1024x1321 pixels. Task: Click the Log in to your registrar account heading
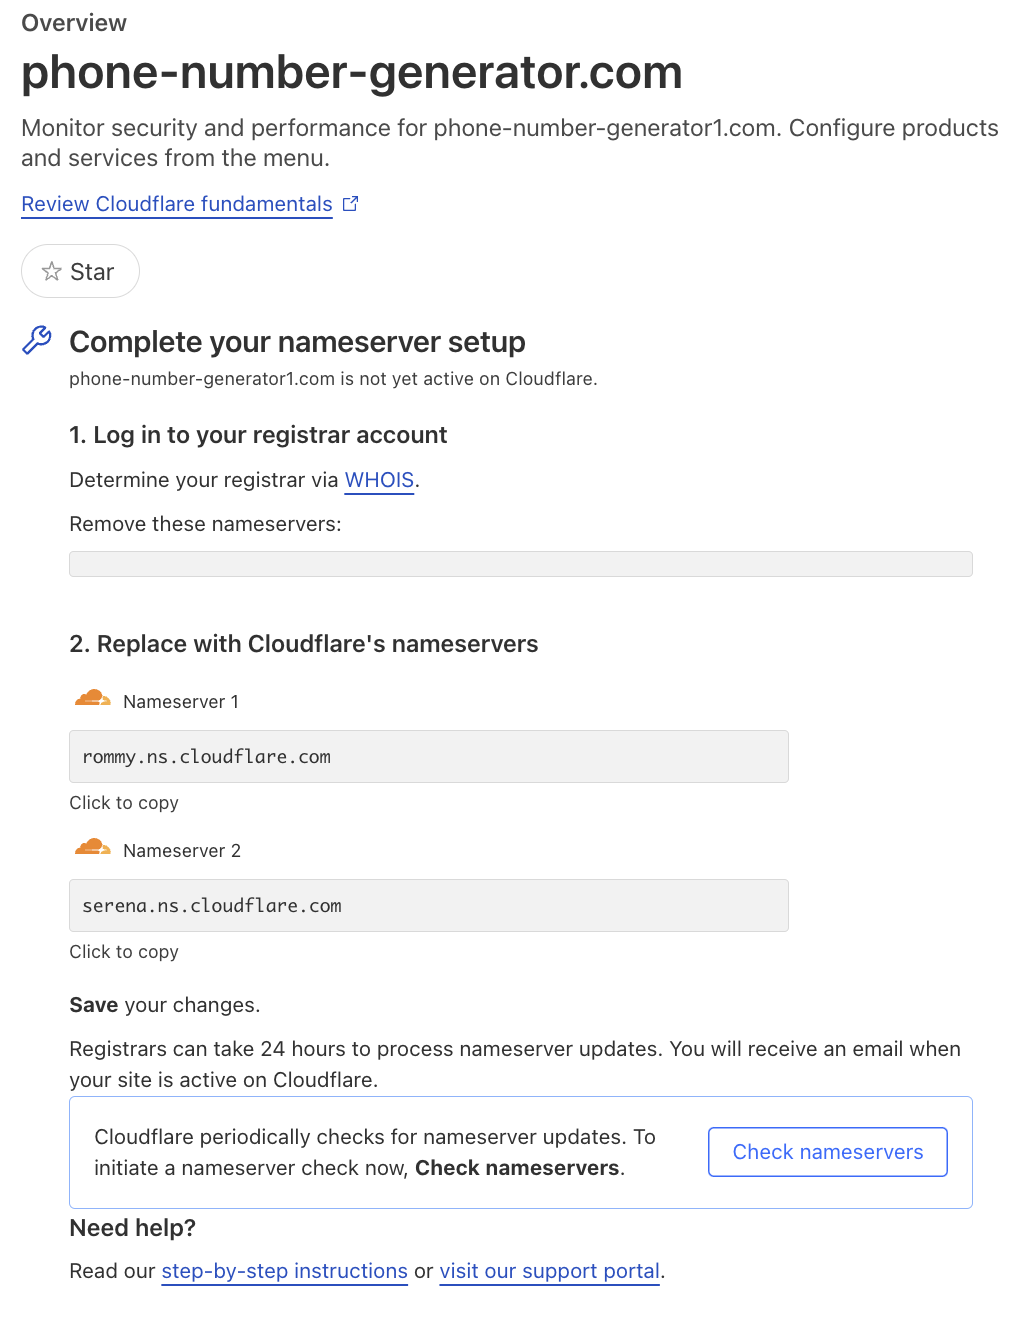(258, 435)
